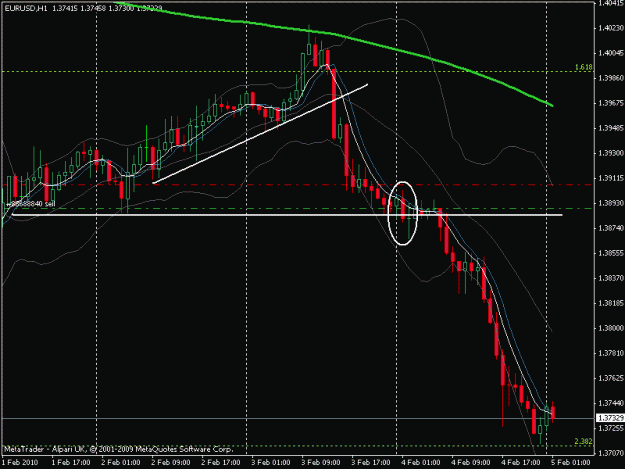
Task: Click the 5 Feb 01:00 time label
Action: [570, 462]
